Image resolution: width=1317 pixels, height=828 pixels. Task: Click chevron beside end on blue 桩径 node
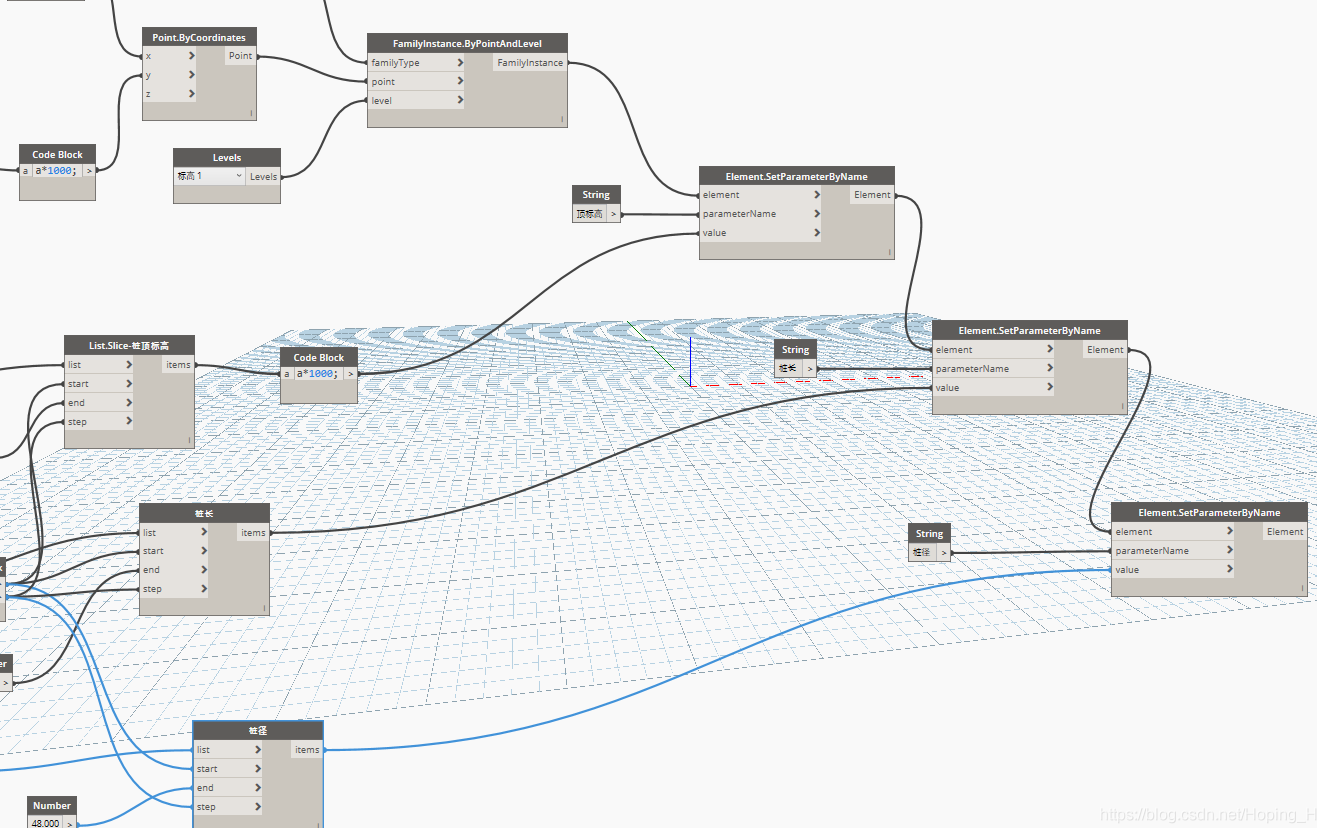258,788
